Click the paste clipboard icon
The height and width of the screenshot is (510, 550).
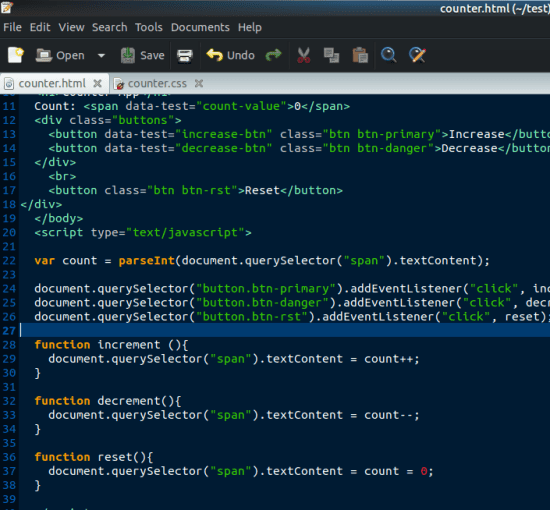(x=360, y=55)
